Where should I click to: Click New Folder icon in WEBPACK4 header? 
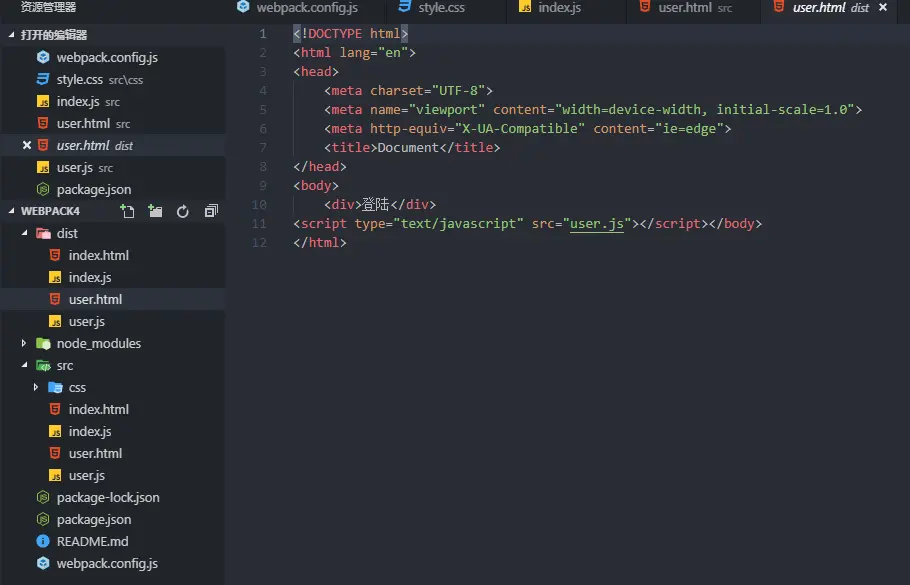pyautogui.click(x=155, y=211)
